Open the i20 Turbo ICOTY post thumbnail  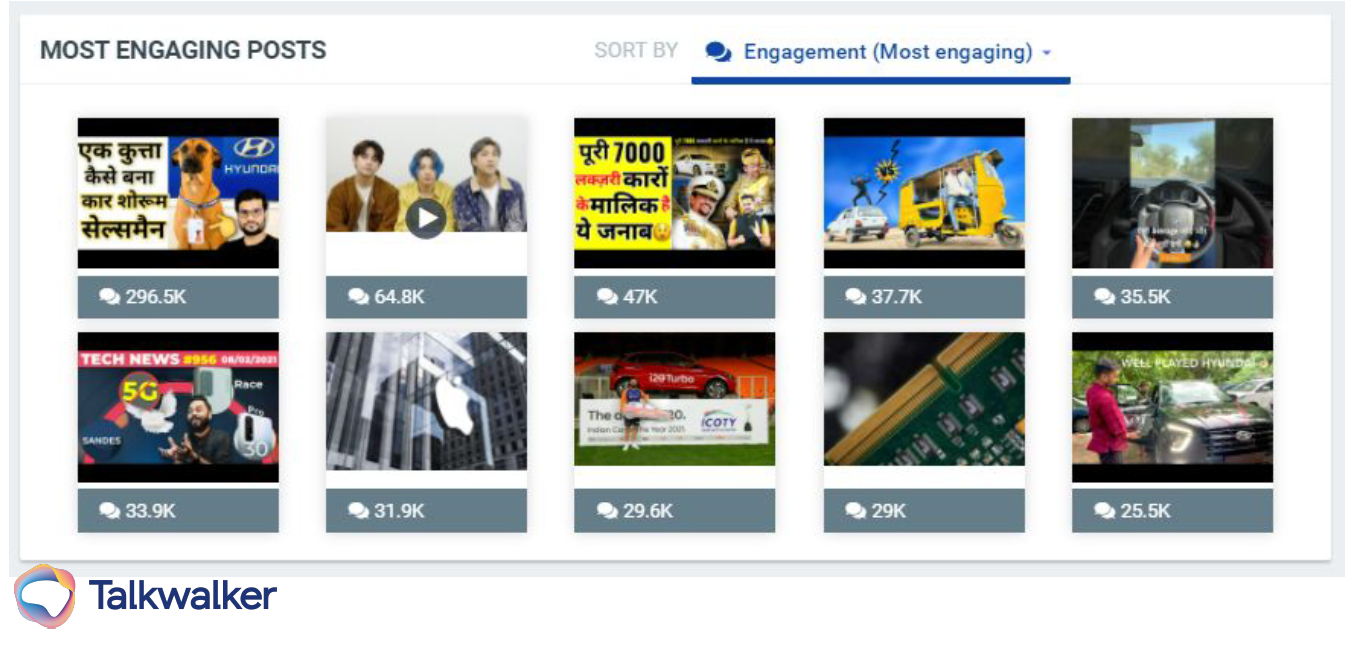(x=674, y=399)
